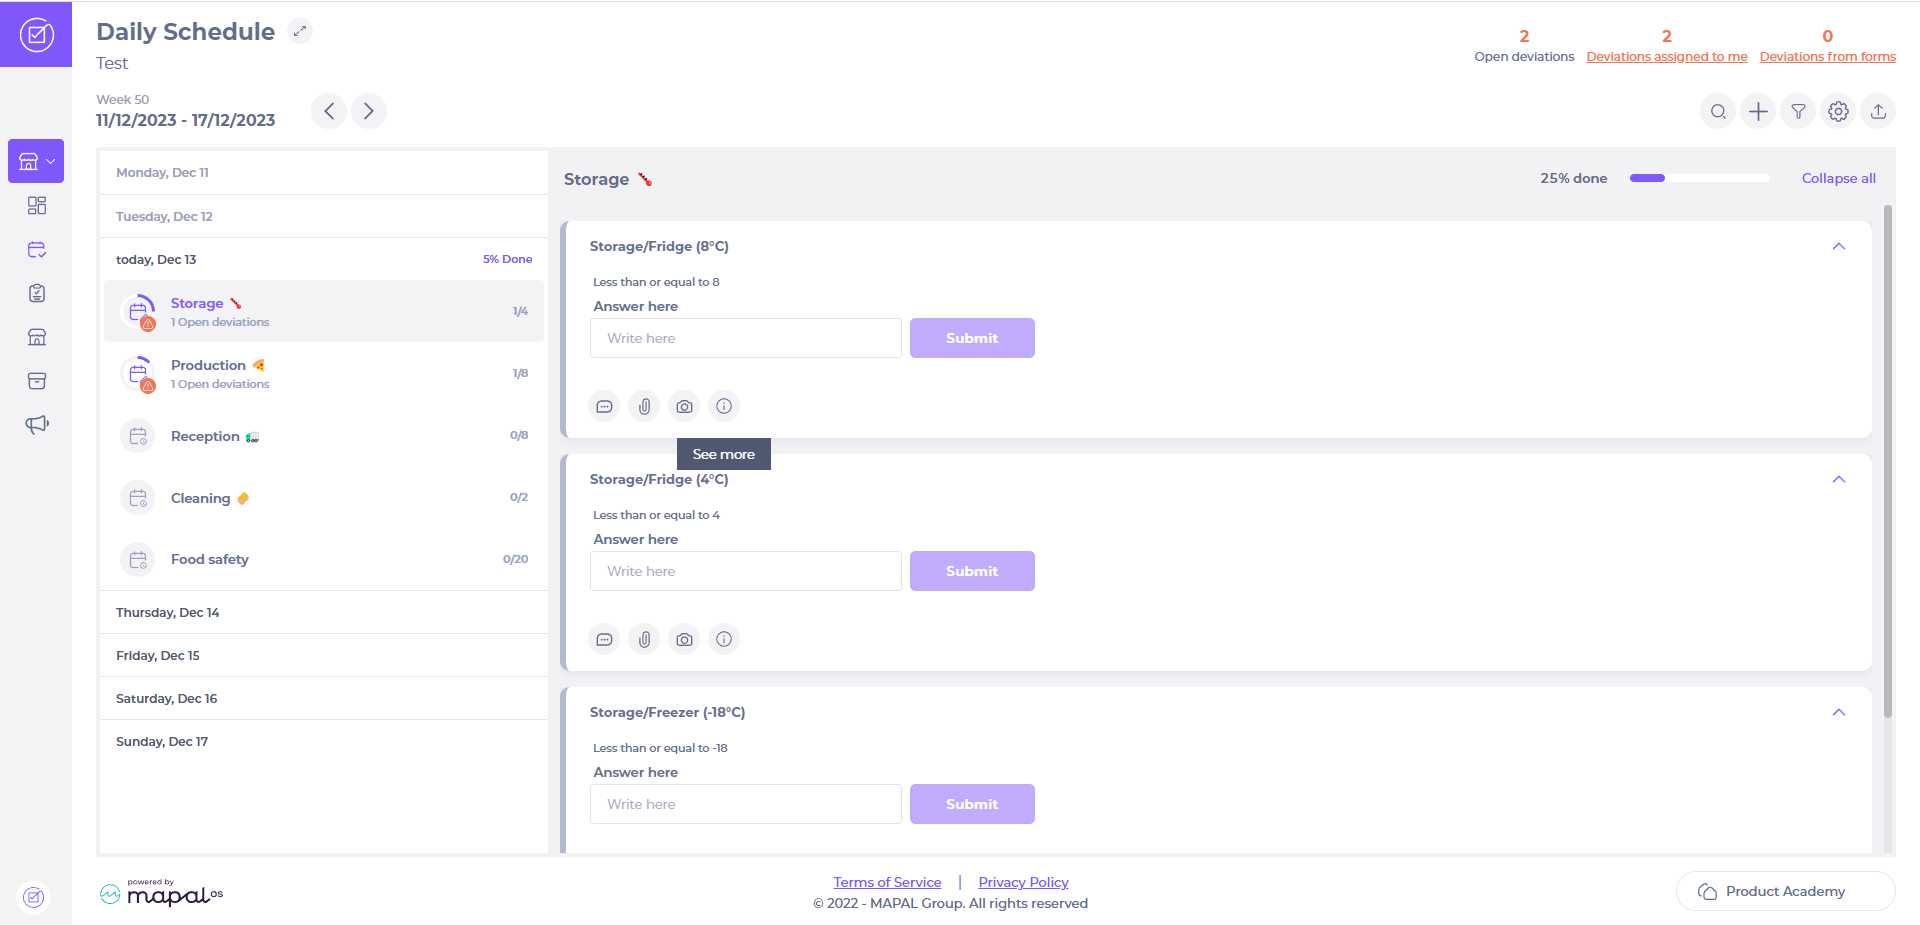Open Terms of Service
Image resolution: width=1920 pixels, height=925 pixels.
coord(887,882)
